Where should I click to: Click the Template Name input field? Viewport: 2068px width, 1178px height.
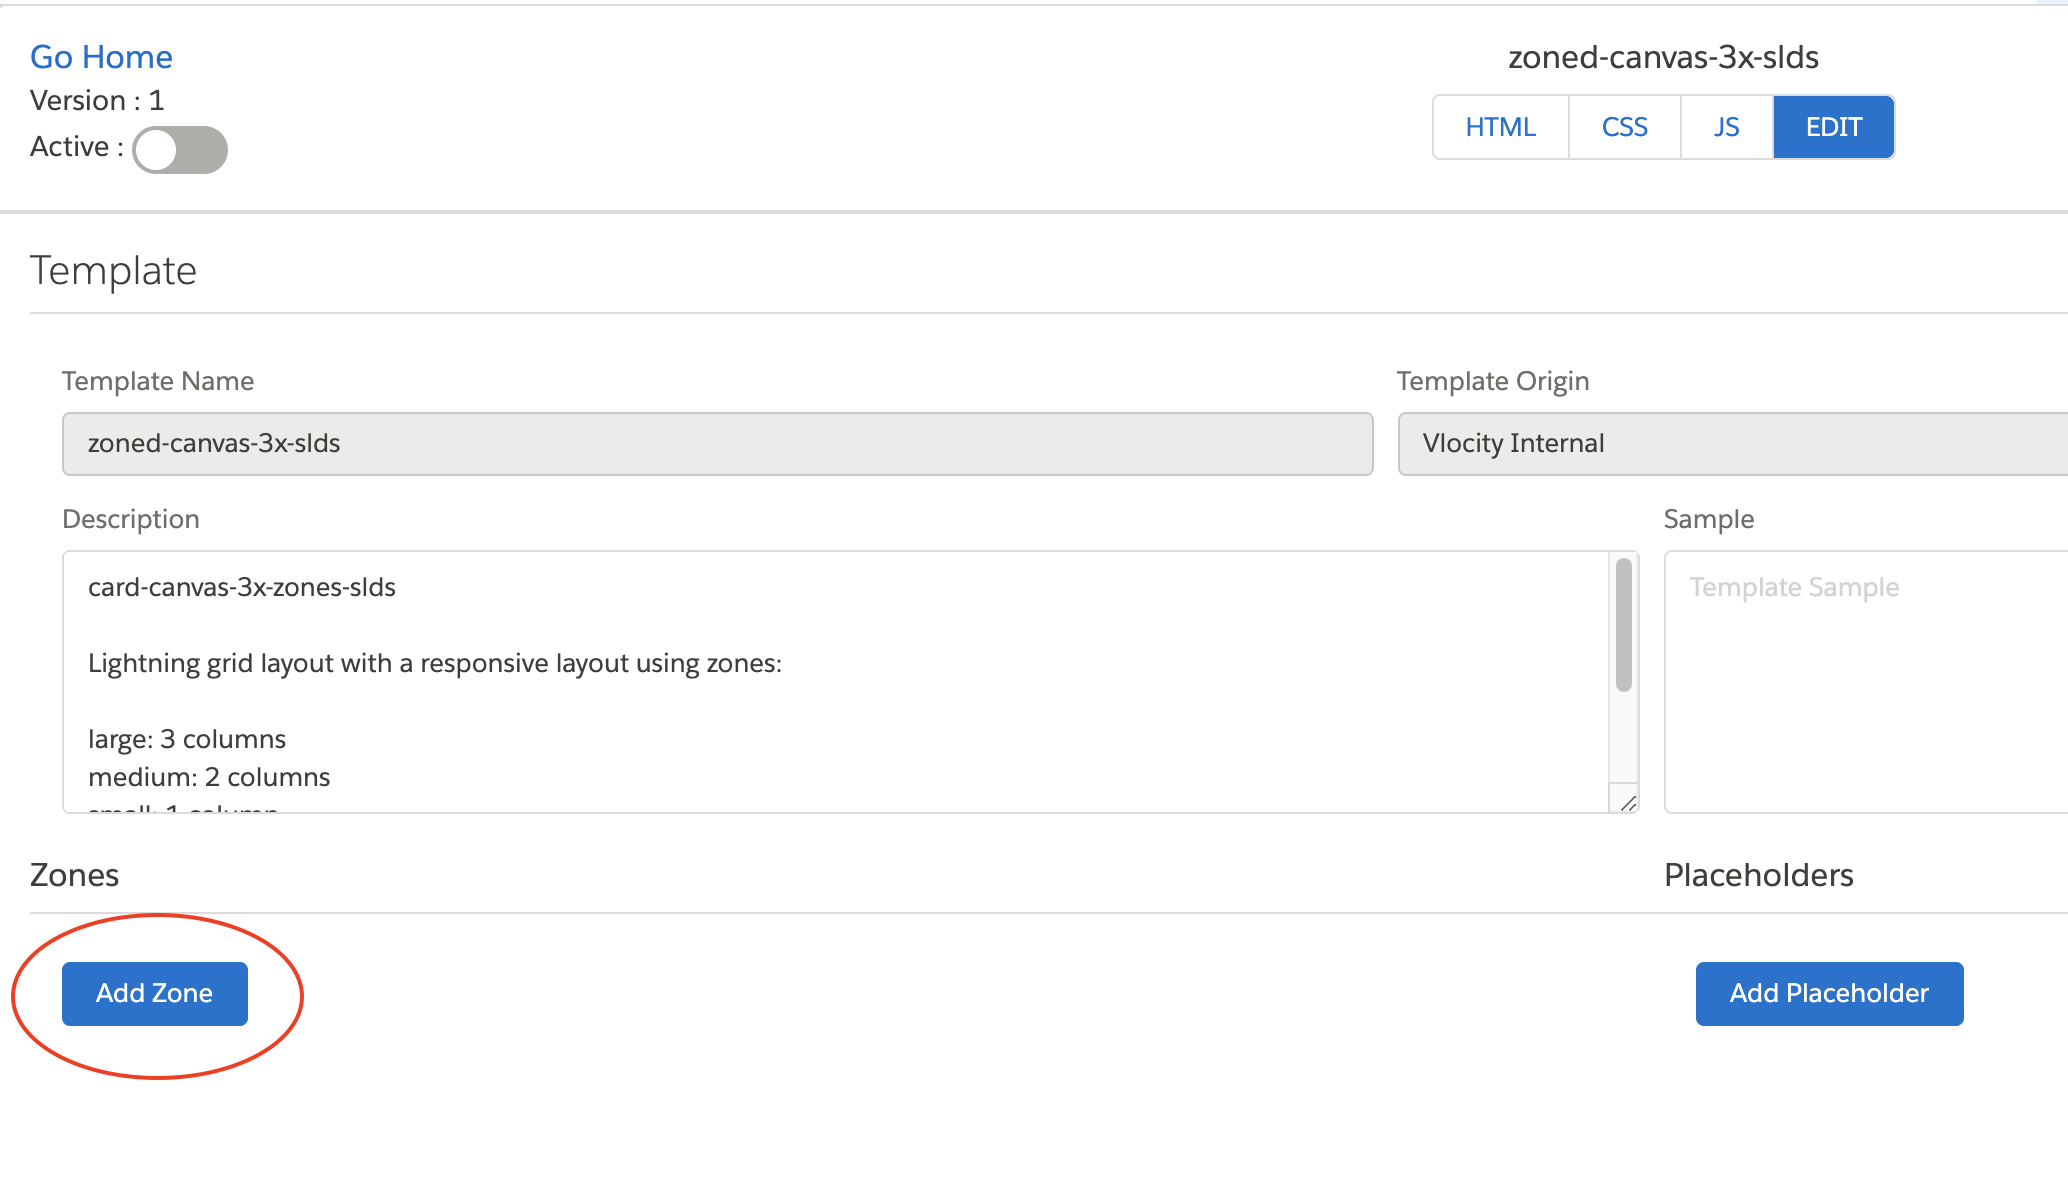coord(717,444)
